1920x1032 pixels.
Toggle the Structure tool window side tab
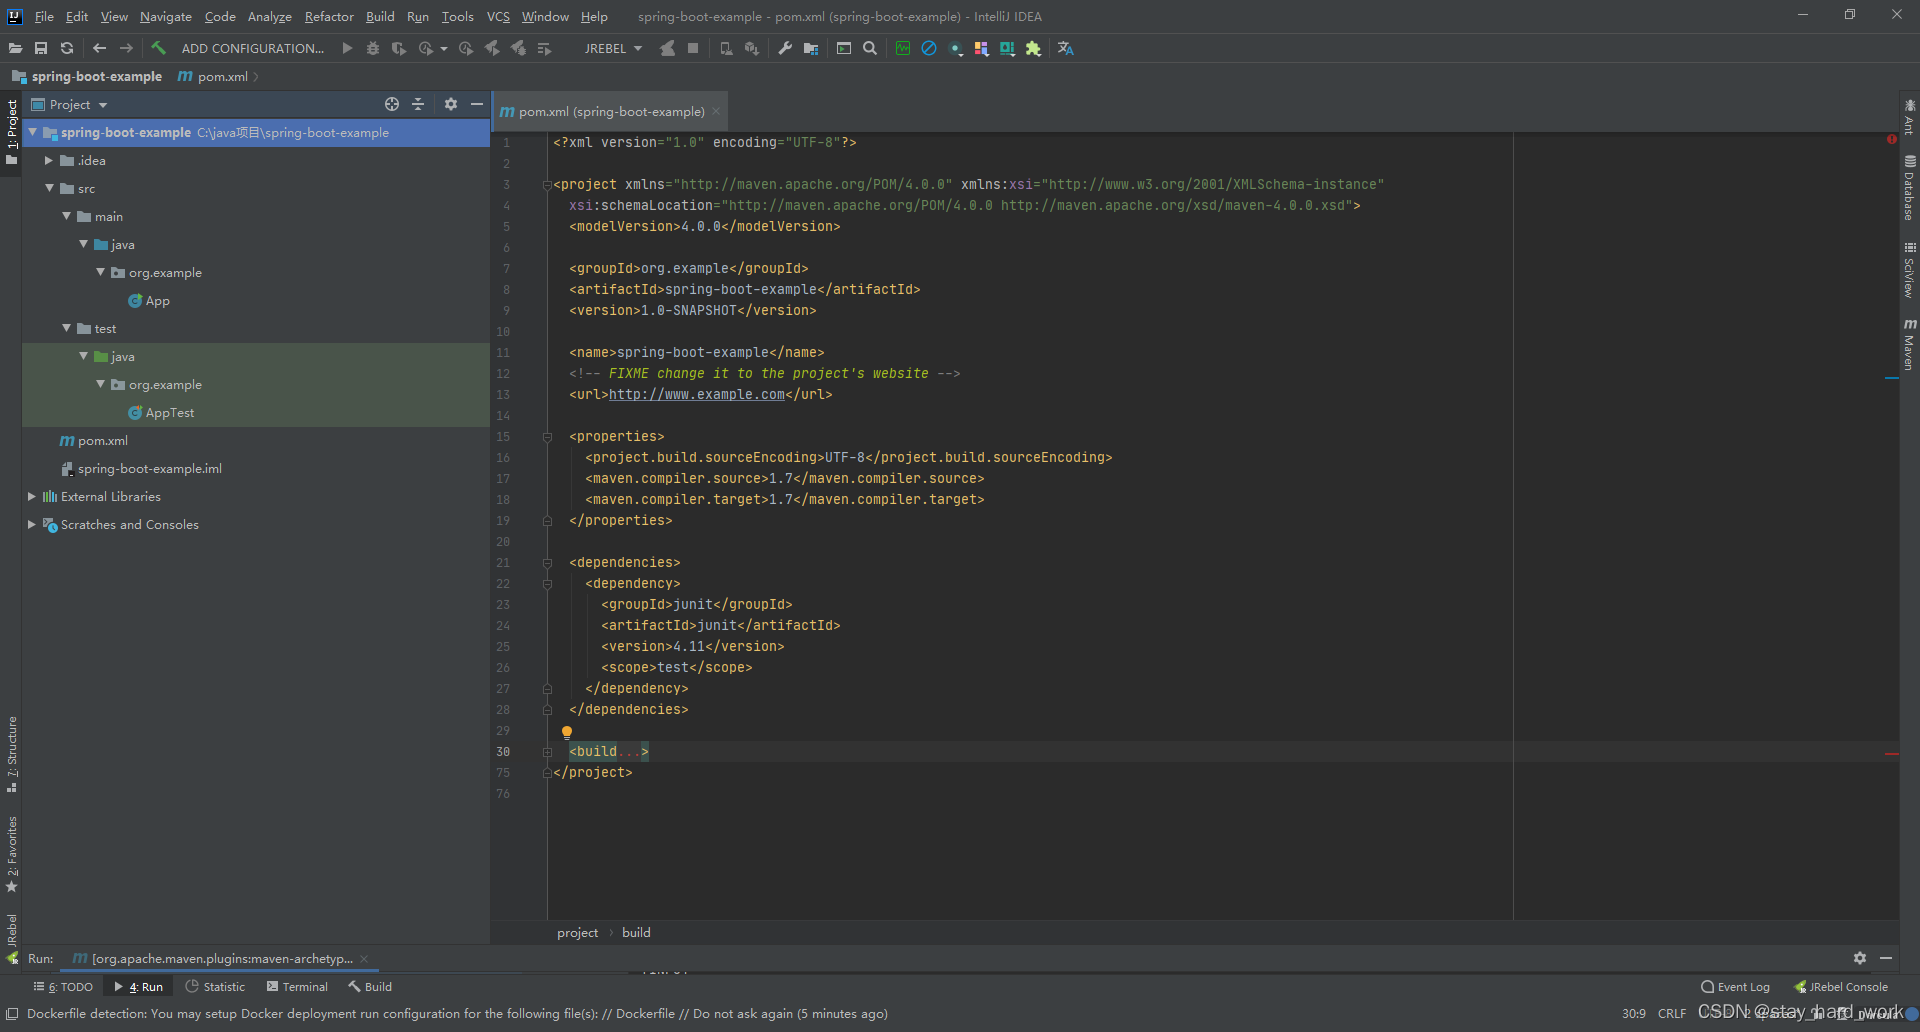click(12, 754)
